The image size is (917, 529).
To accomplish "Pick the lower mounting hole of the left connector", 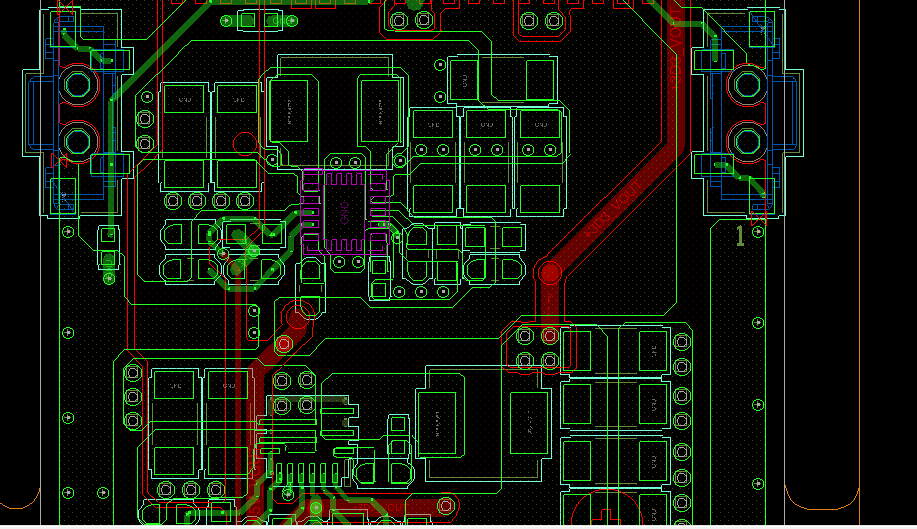I will pyautogui.click(x=78, y=141).
